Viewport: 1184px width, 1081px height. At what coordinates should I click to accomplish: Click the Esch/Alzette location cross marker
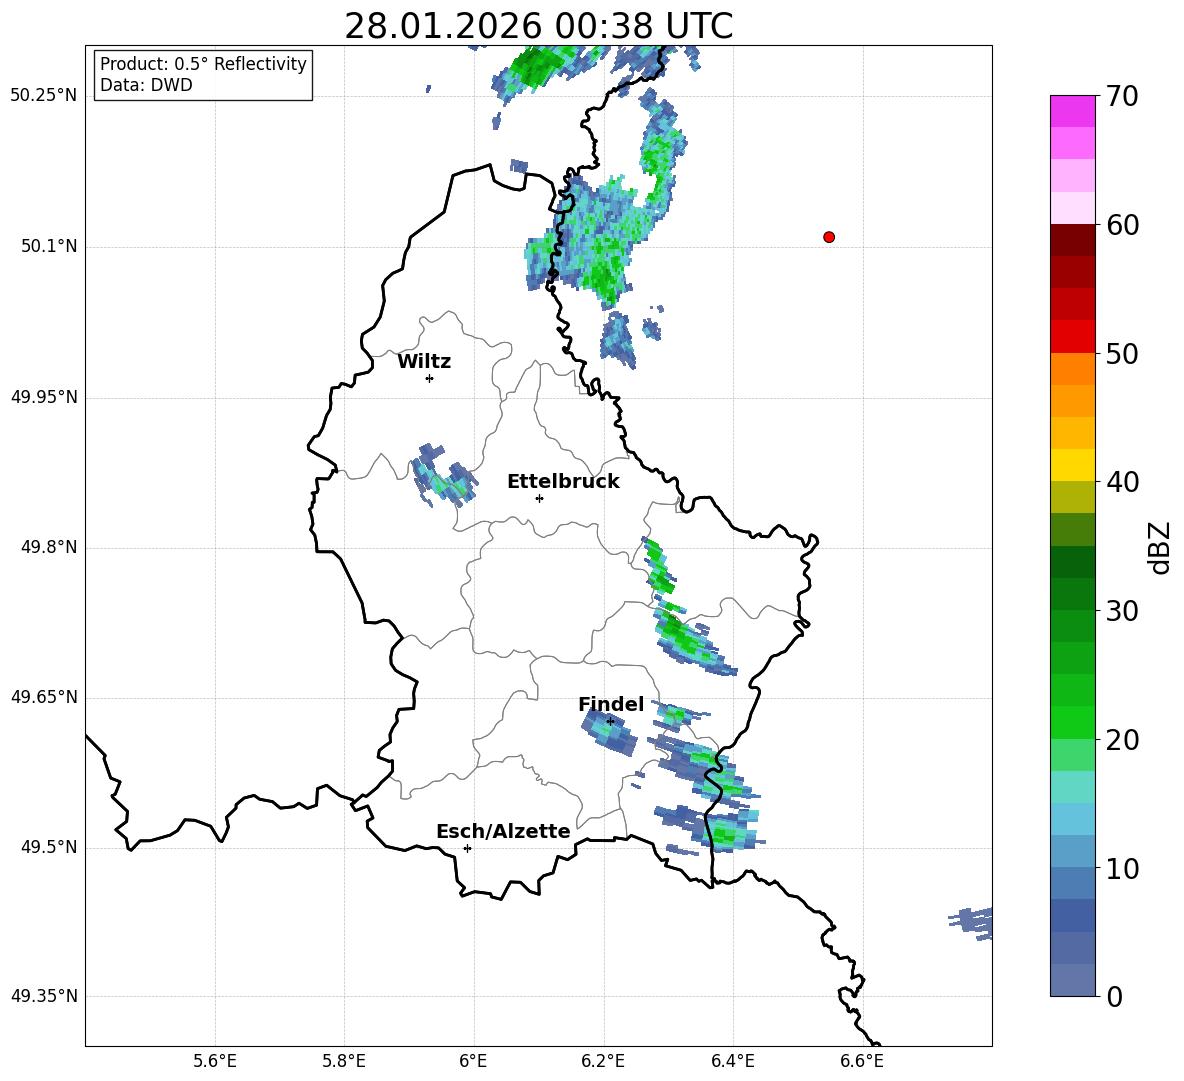pos(467,848)
